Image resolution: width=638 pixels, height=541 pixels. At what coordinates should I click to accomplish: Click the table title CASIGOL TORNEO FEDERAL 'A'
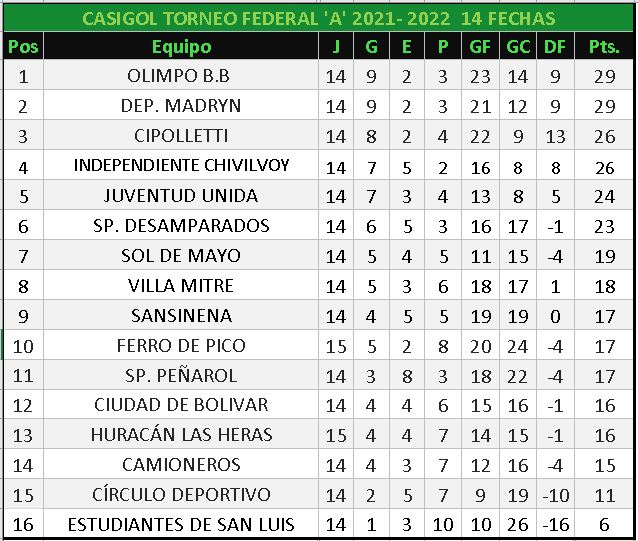(318, 19)
